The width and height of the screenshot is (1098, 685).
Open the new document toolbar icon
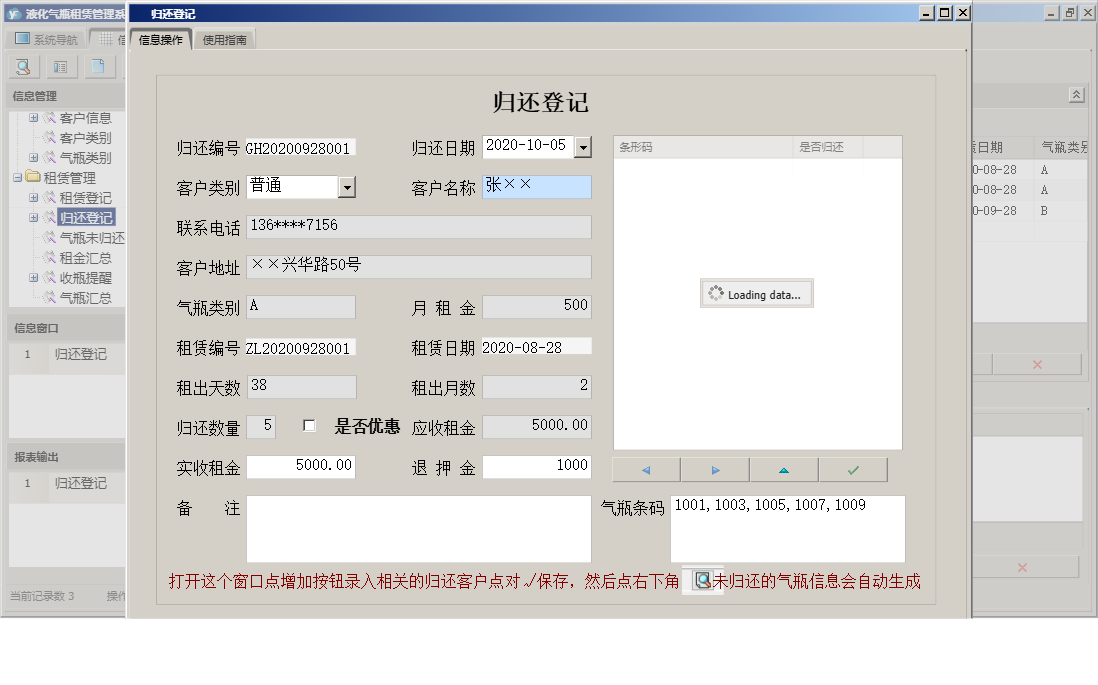click(97, 66)
